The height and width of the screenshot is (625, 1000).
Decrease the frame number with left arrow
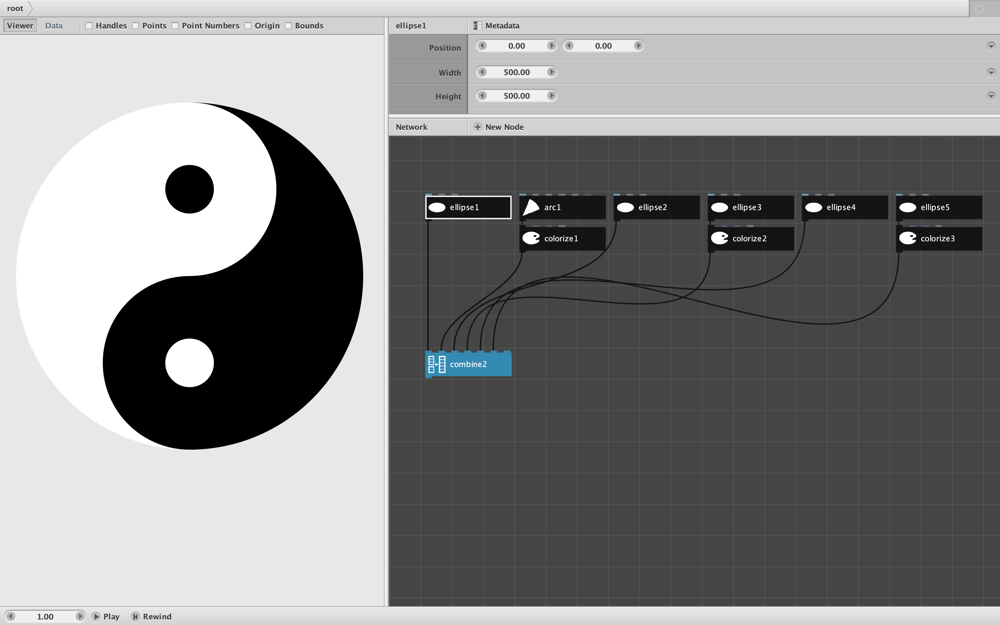tap(10, 617)
